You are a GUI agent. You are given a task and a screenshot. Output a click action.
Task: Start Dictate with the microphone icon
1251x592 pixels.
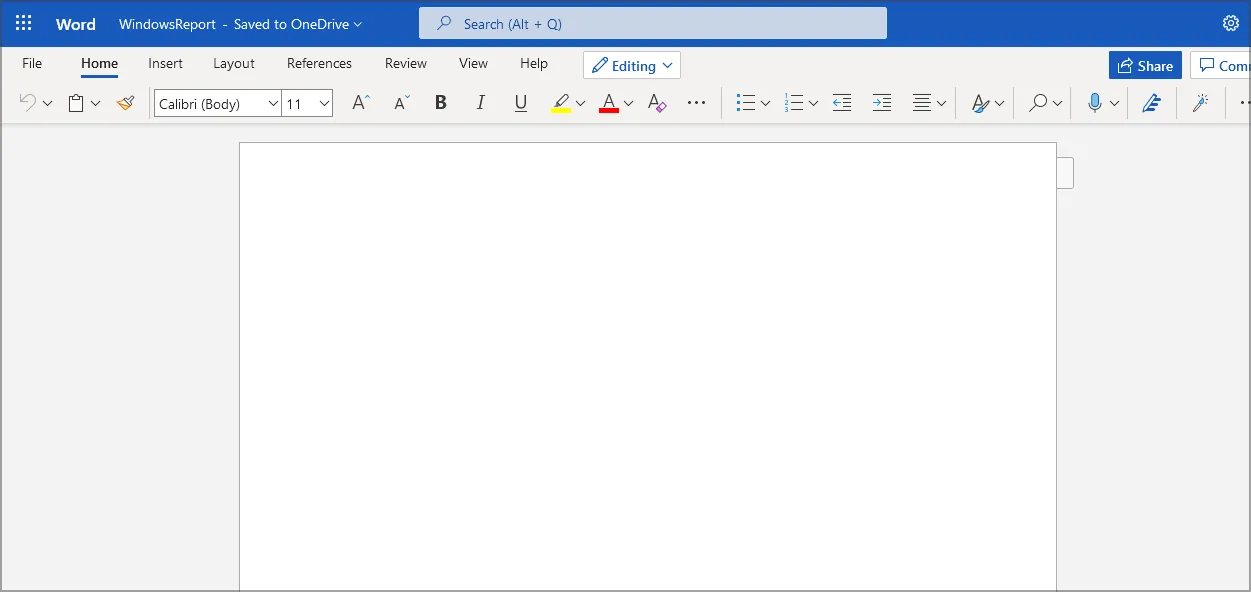[x=1095, y=103]
